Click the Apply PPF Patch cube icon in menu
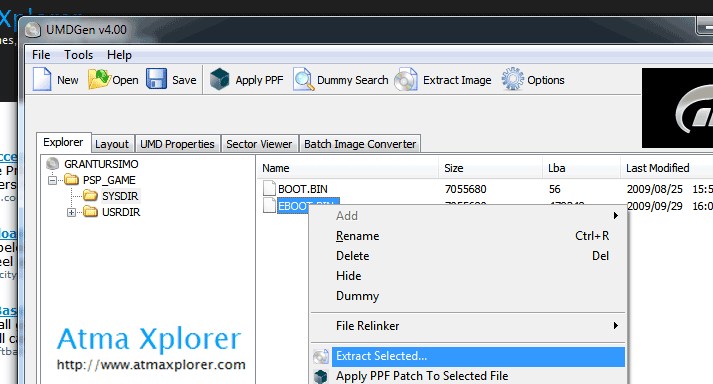This screenshot has width=713, height=384. coord(321,376)
